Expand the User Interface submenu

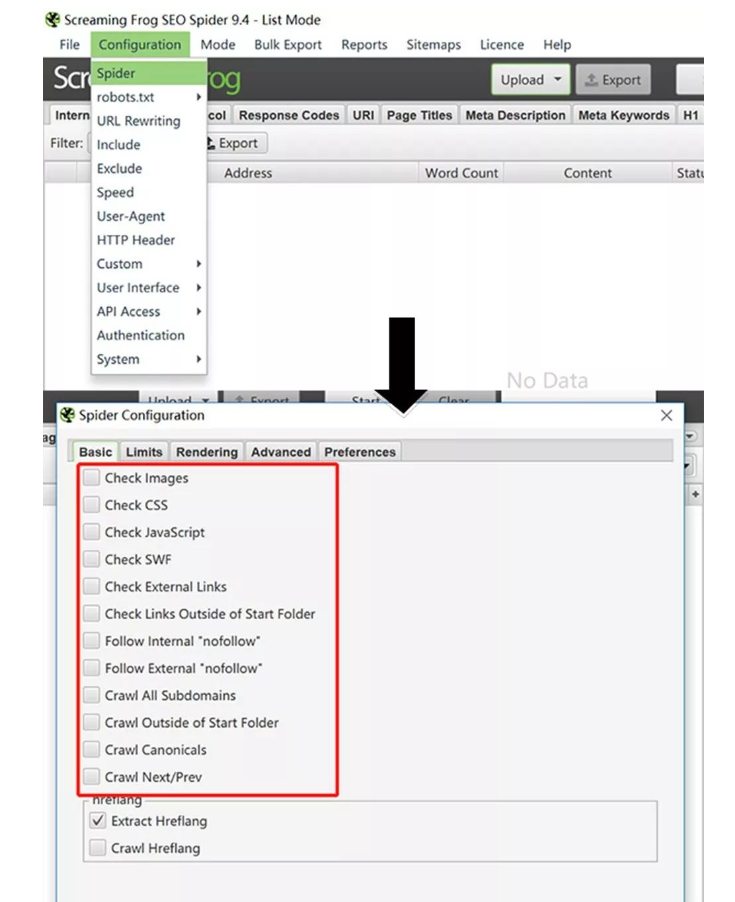(149, 288)
